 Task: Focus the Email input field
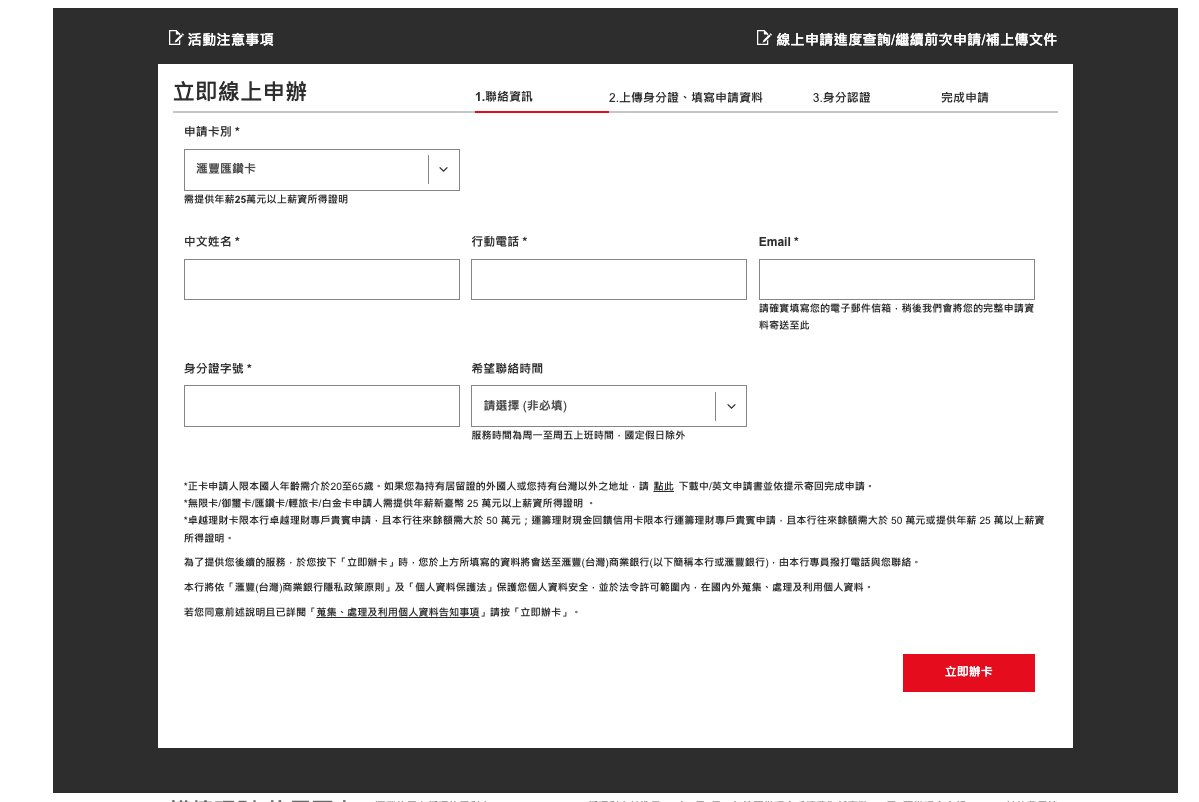pyautogui.click(x=896, y=280)
